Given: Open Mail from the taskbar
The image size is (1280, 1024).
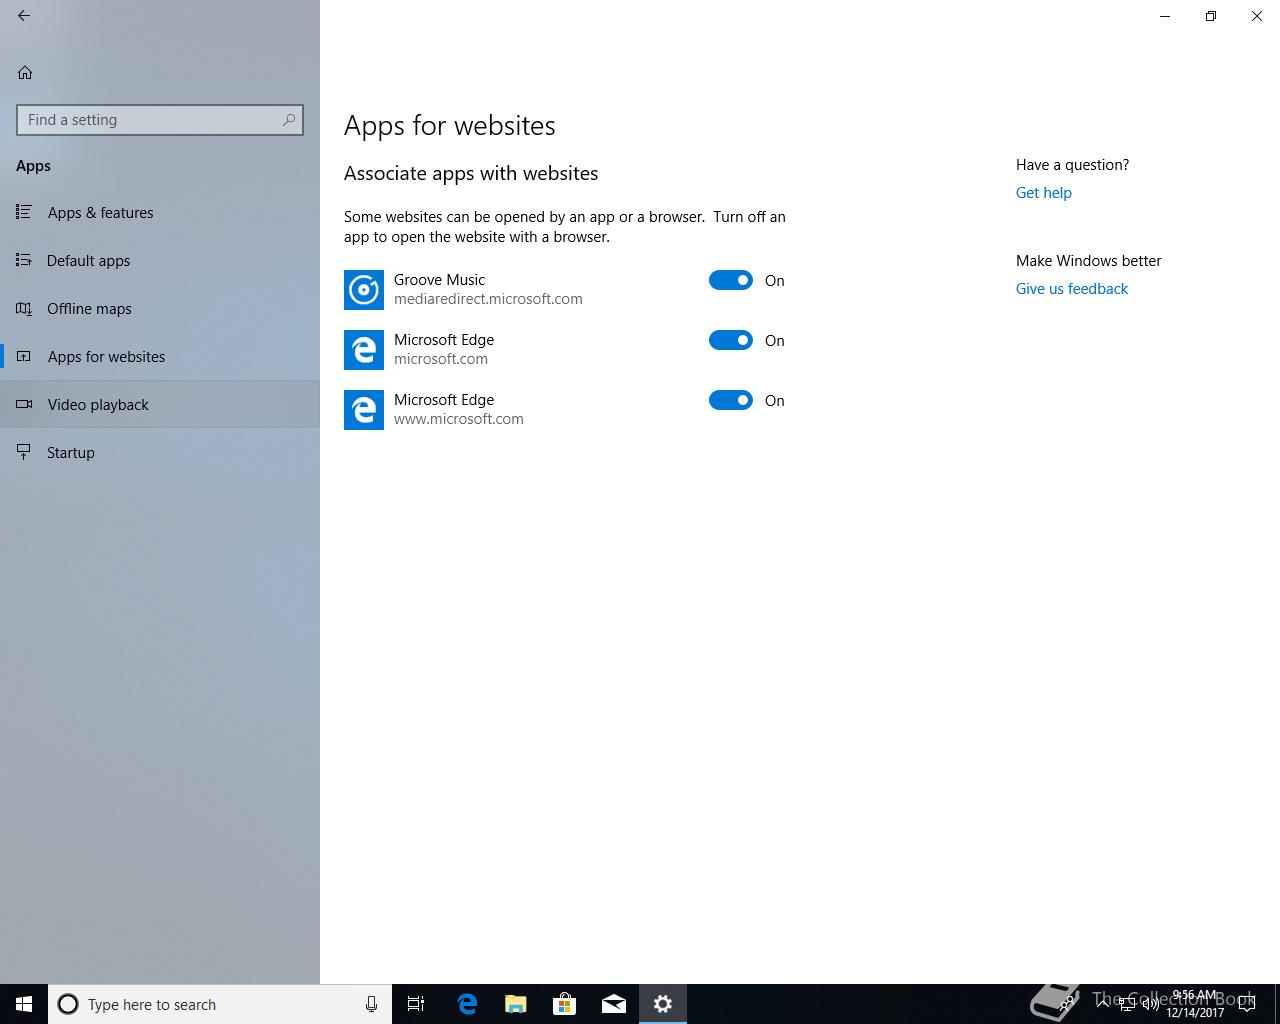Looking at the screenshot, I should click(x=614, y=1004).
